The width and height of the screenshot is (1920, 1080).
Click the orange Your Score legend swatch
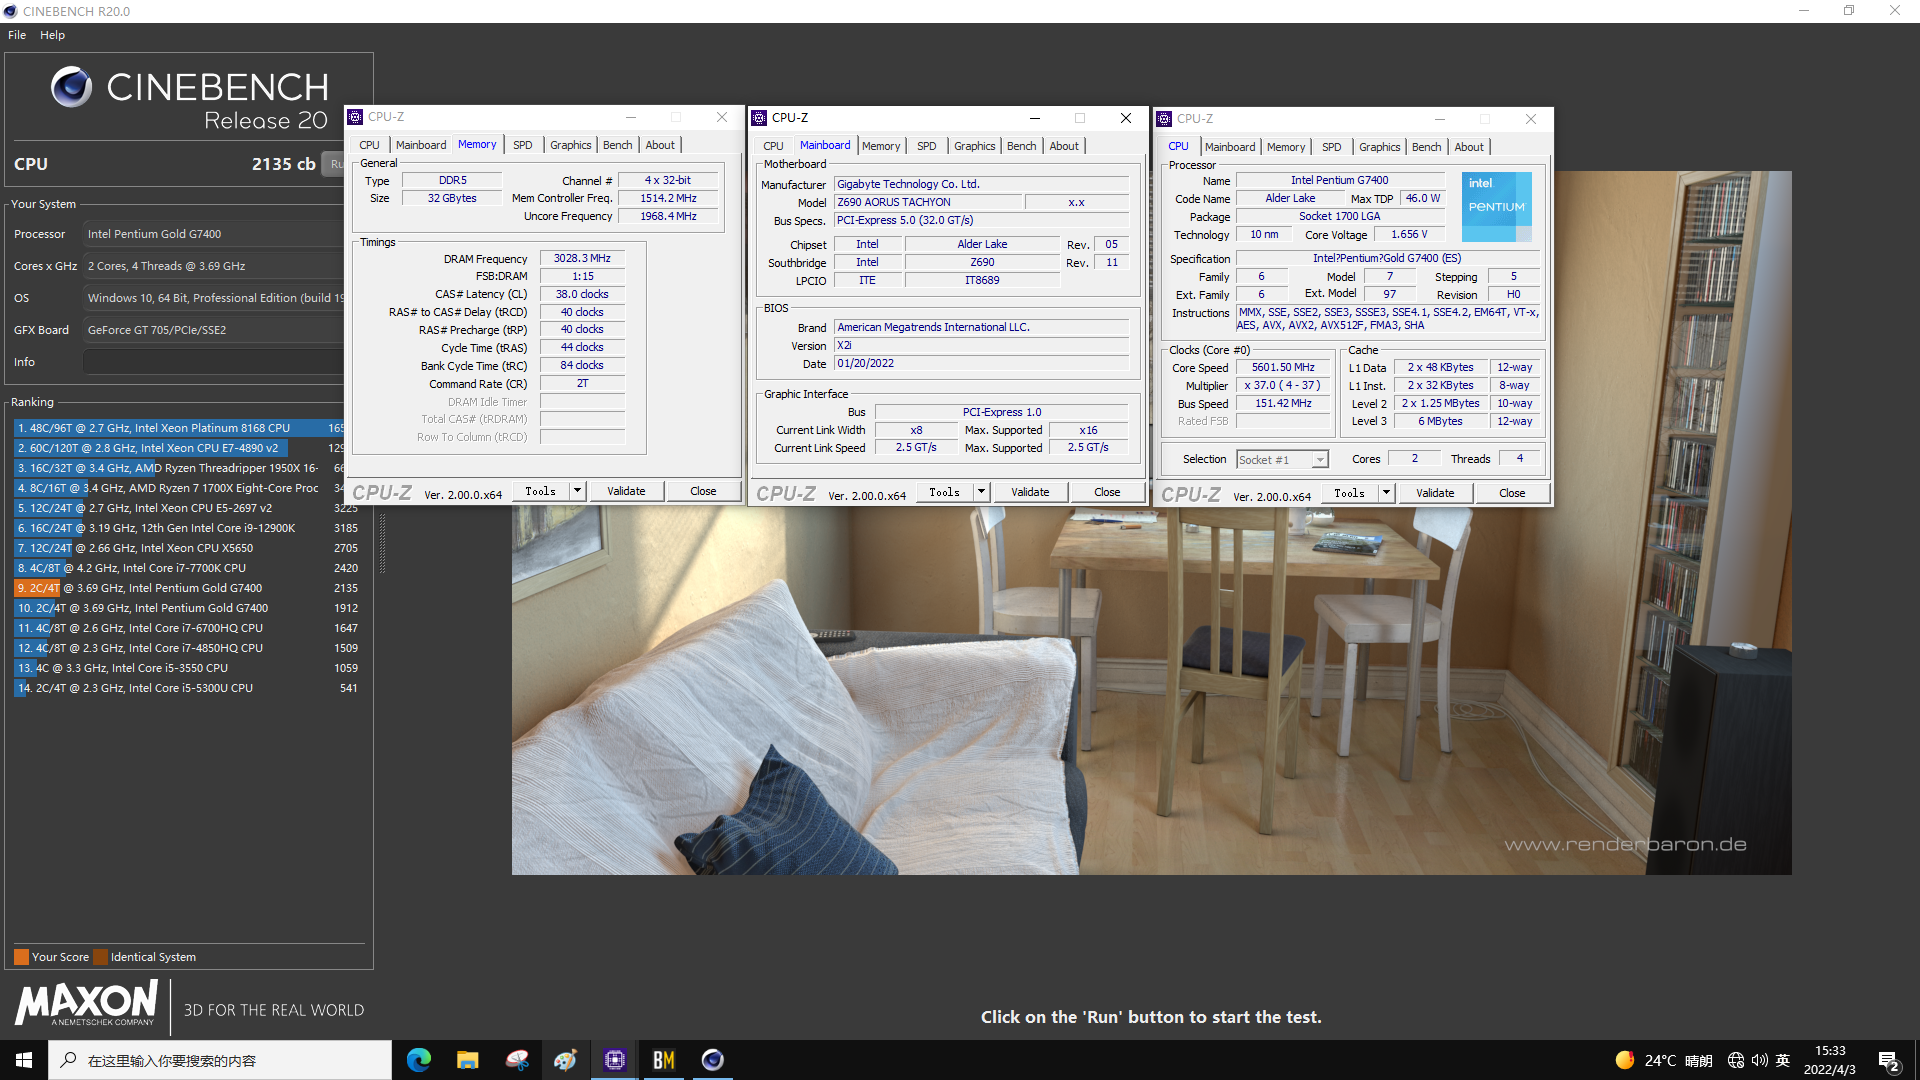21,957
